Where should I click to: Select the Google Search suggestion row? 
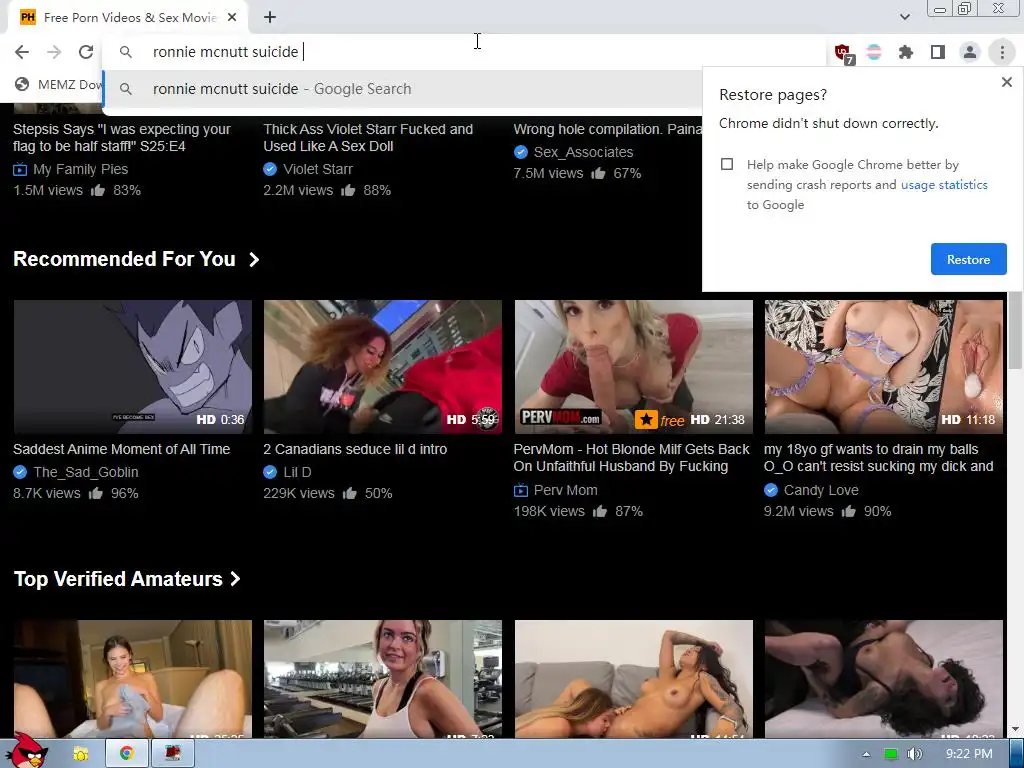tap(402, 89)
